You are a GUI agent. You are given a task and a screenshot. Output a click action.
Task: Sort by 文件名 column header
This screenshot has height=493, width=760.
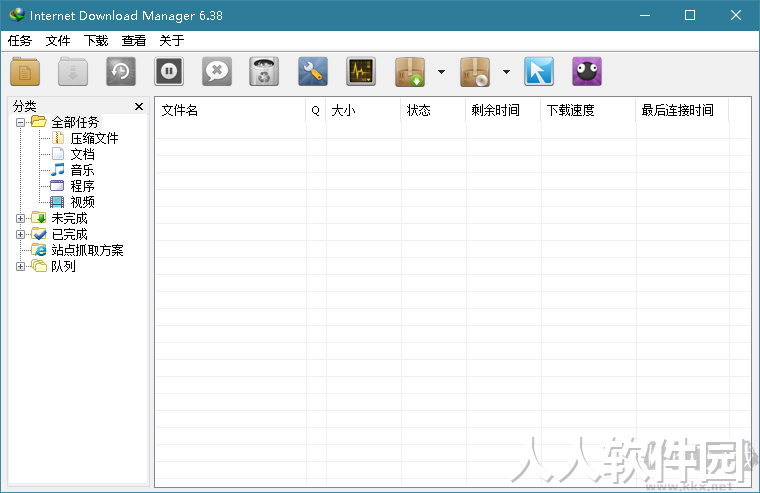click(x=230, y=111)
